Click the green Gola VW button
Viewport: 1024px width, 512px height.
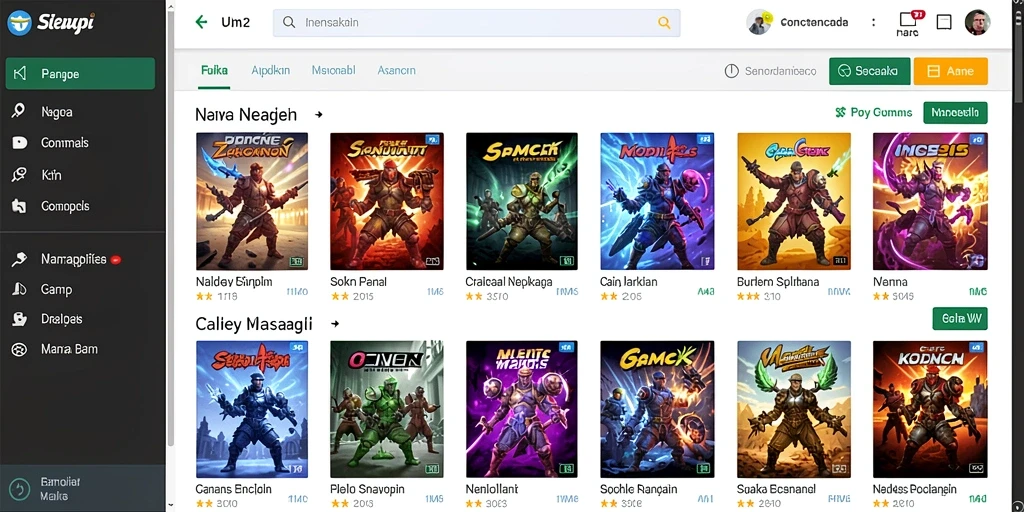960,319
